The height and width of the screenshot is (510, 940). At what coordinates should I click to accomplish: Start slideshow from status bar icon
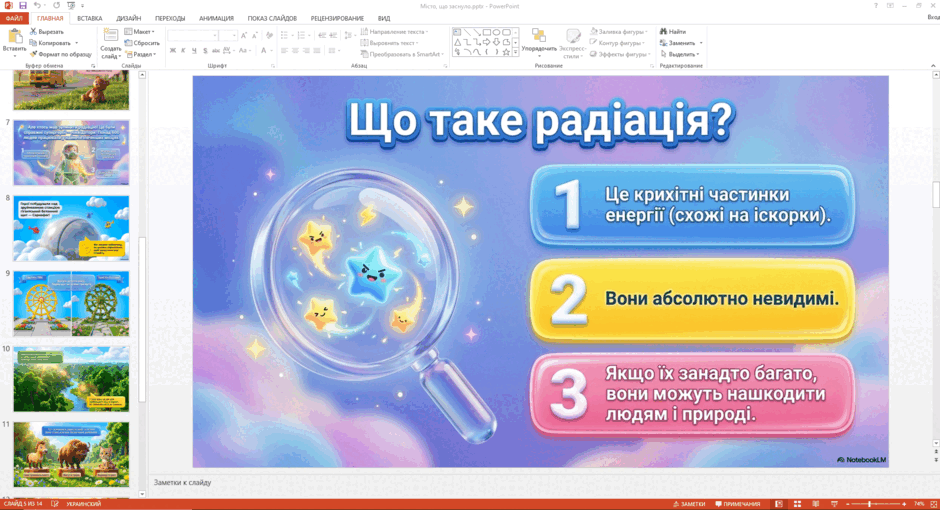834,505
